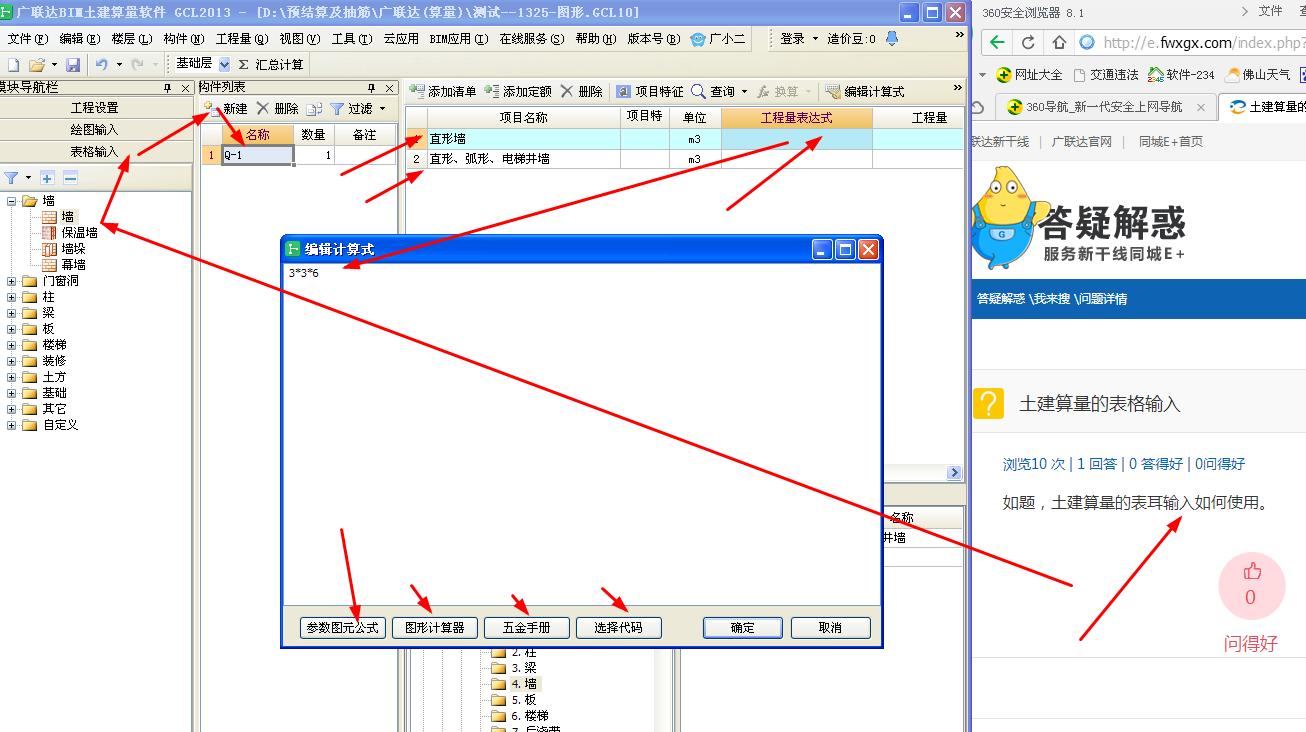Click the Open folder icon in toolbar
The image size is (1306, 732).
[x=35, y=64]
